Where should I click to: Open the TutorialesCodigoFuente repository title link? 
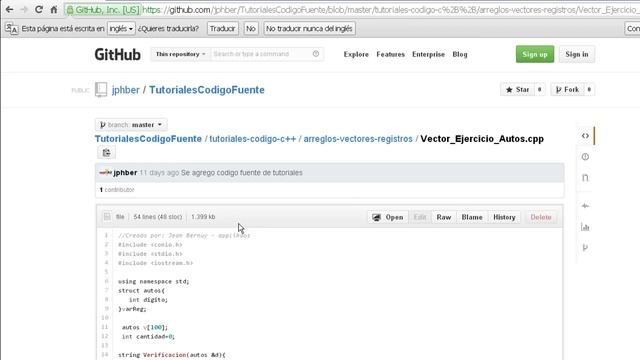tap(207, 90)
